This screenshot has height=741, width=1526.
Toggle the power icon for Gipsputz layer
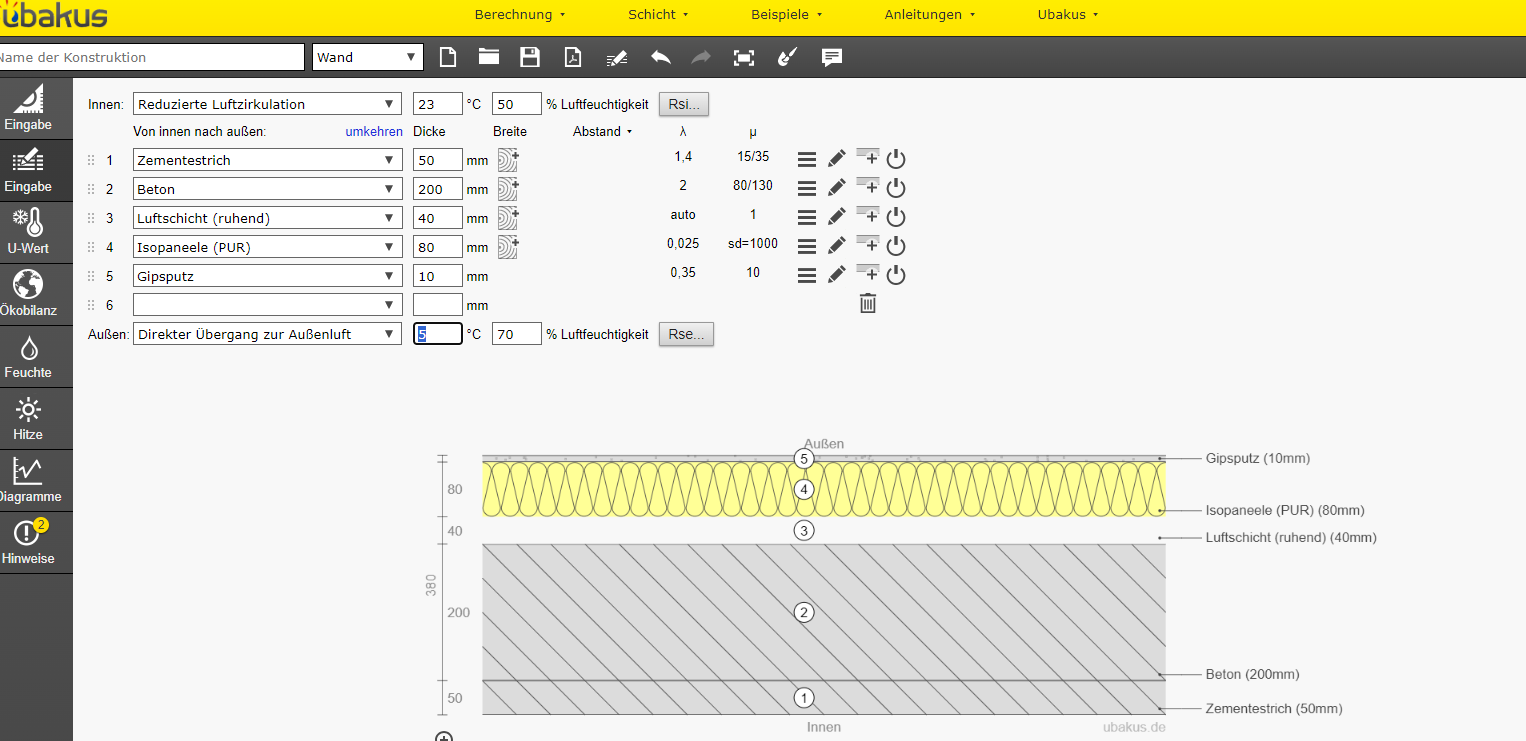tap(896, 274)
